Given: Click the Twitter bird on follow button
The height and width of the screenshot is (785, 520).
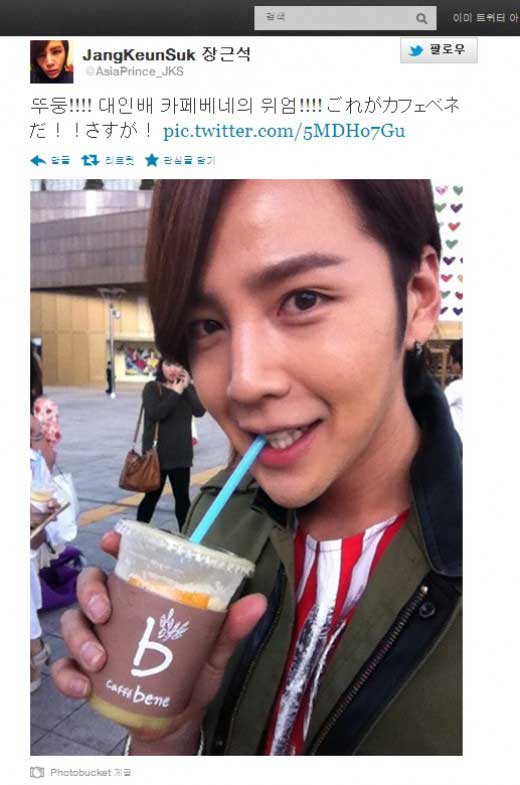Looking at the screenshot, I should click(416, 51).
